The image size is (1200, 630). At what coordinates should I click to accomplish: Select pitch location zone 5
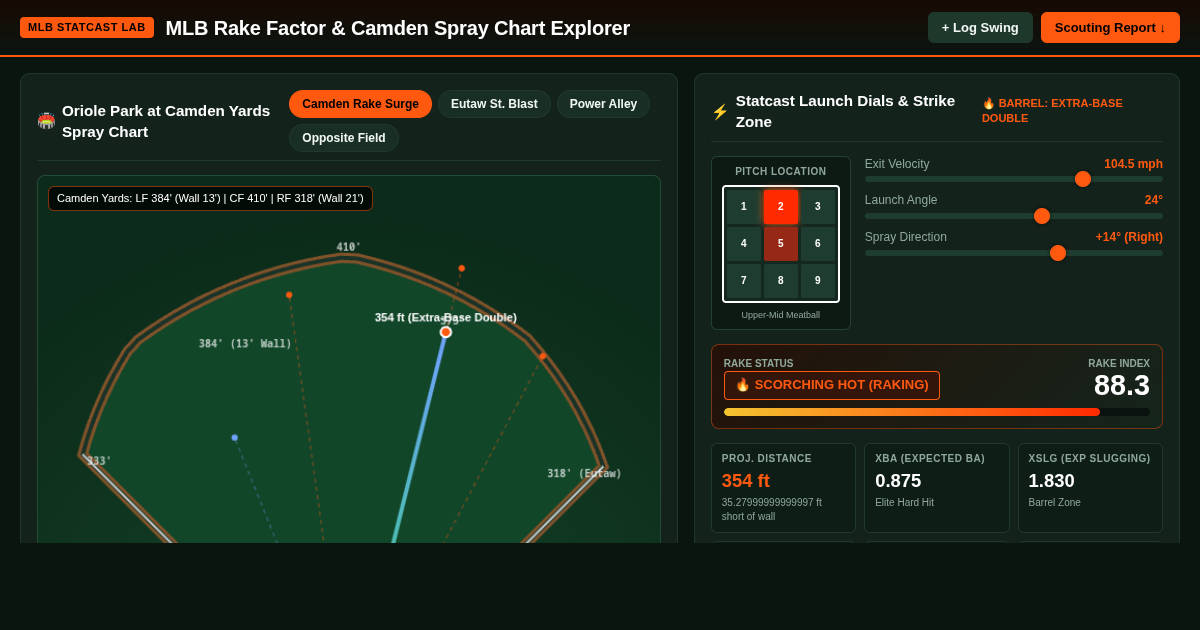[781, 244]
